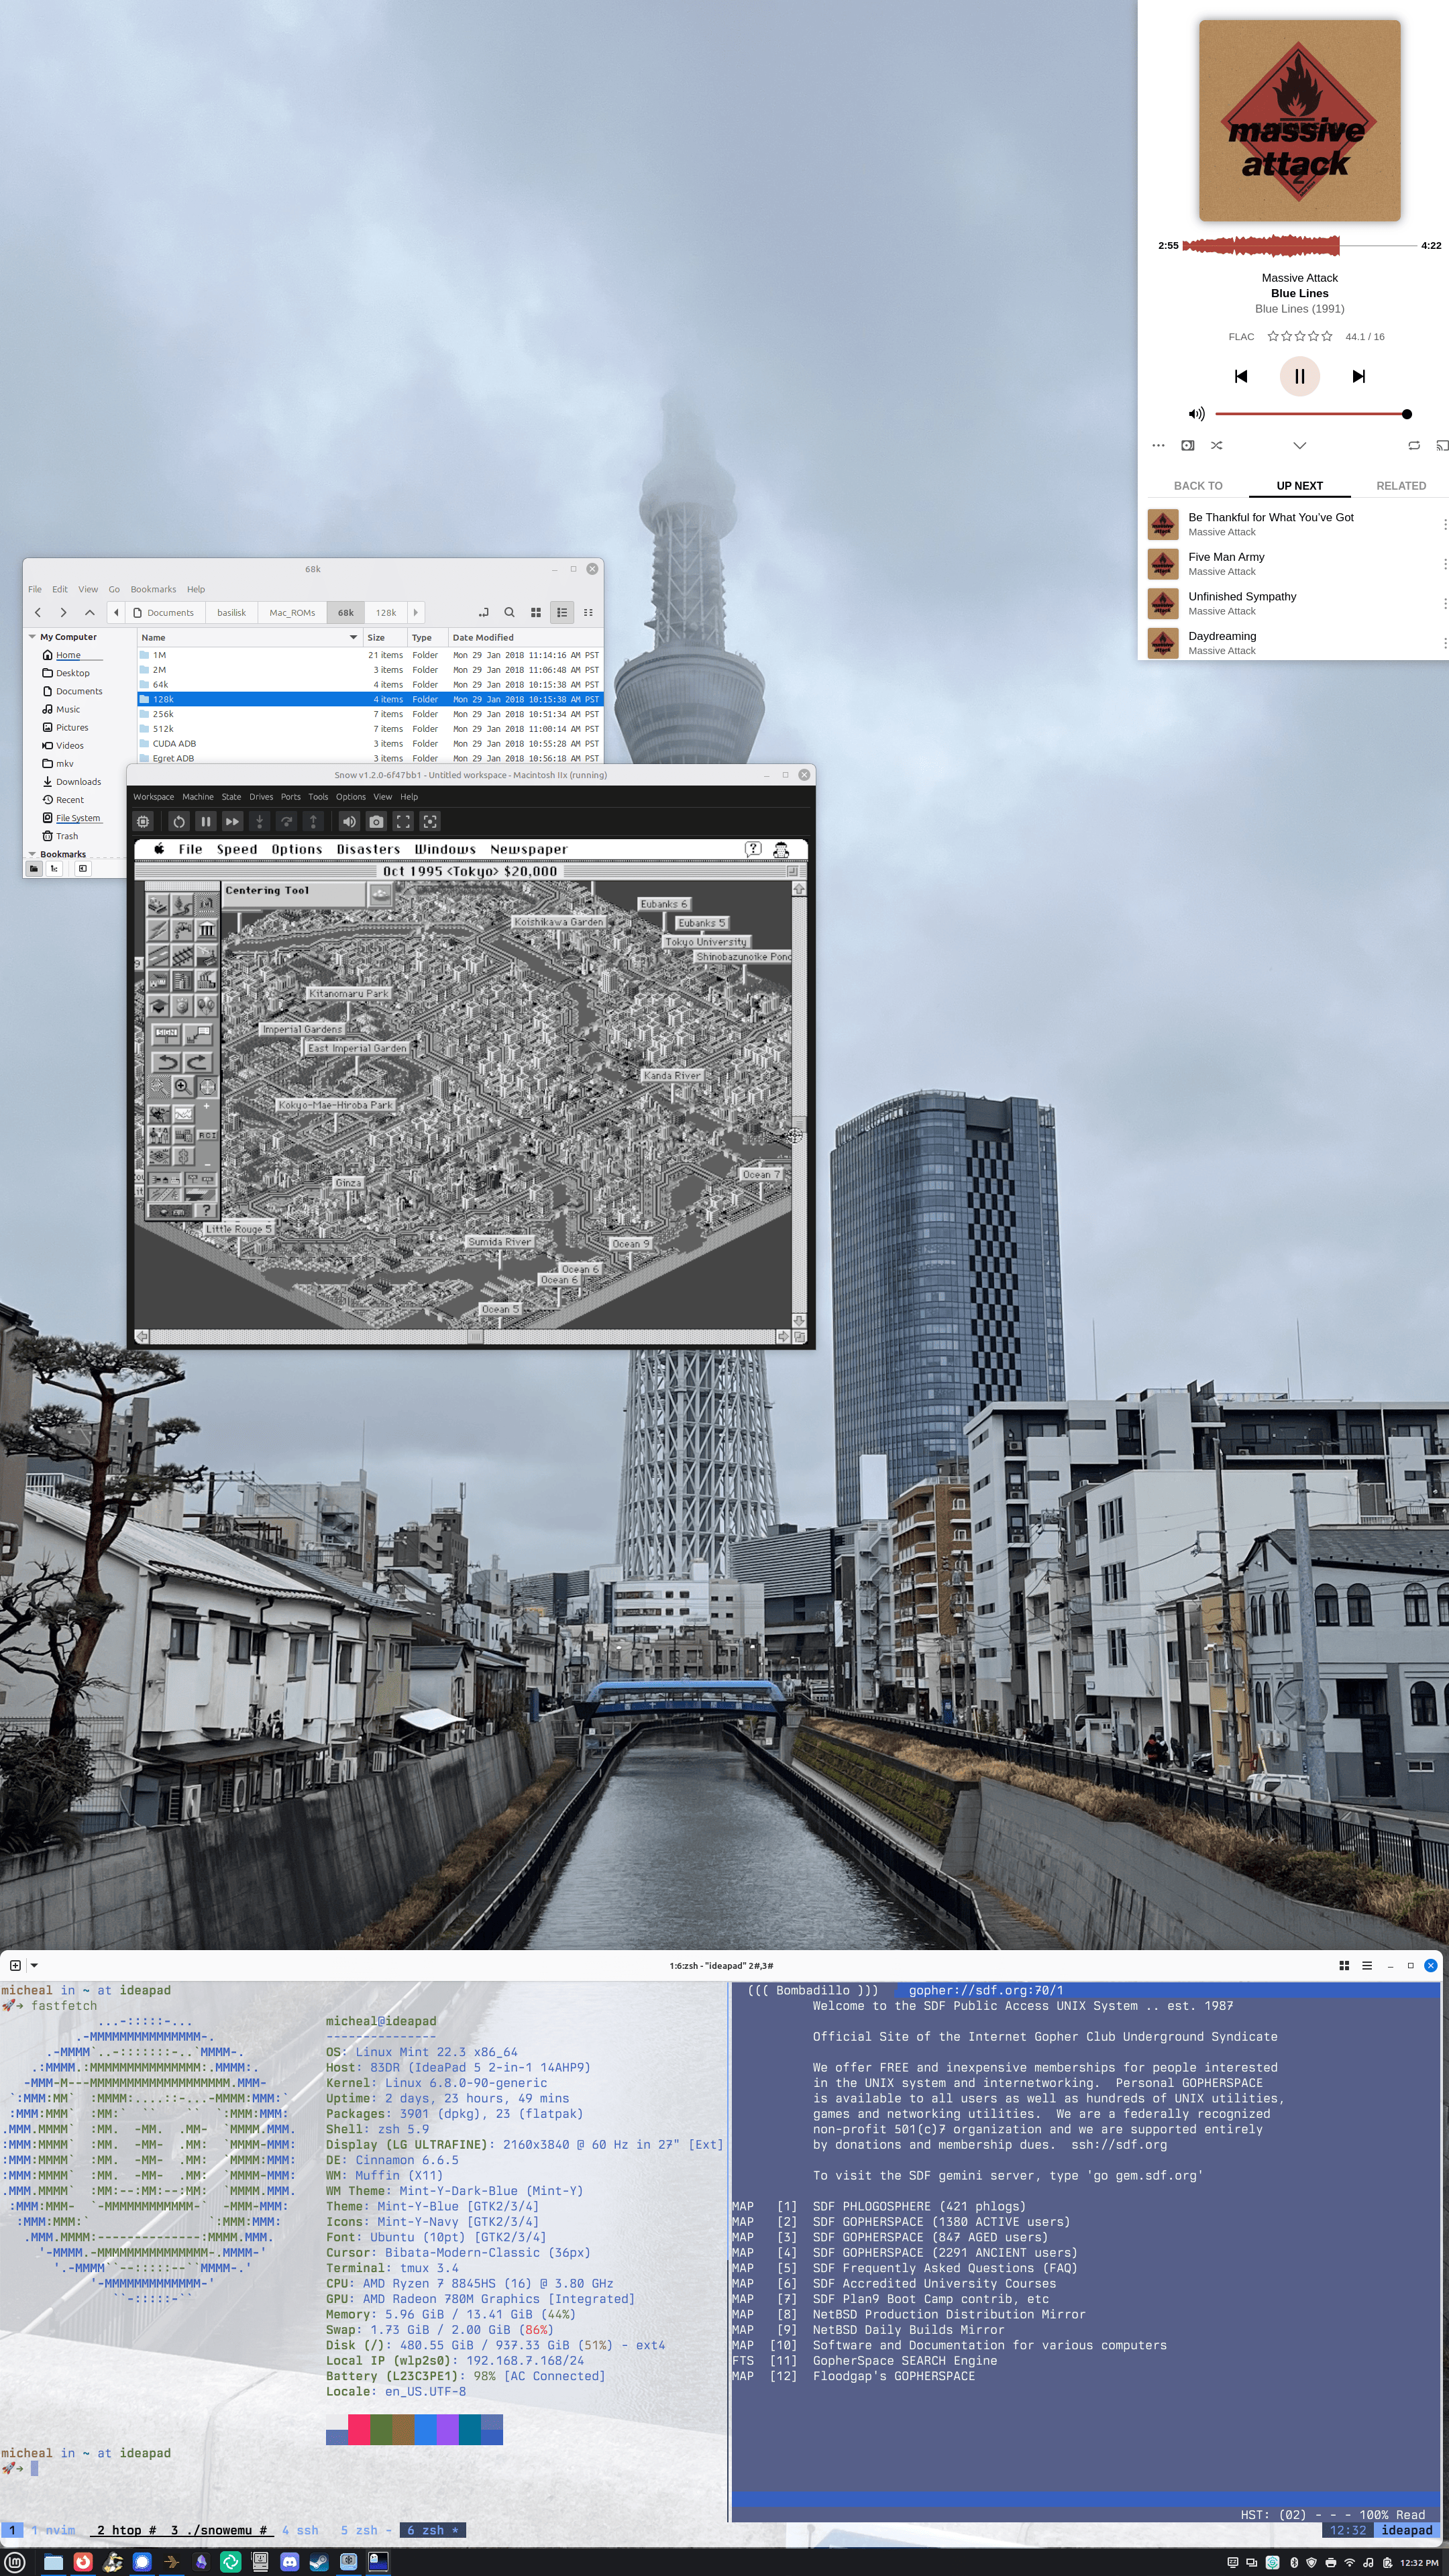Switch file manager to icon view
1449x2576 pixels.
536,612
